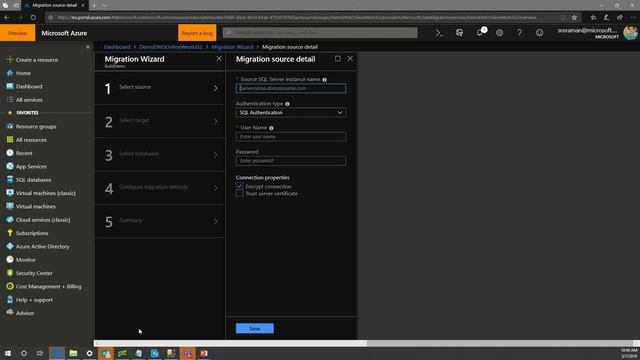This screenshot has height=360, width=640.
Task: Click Security Center shield icon
Action: [10, 273]
